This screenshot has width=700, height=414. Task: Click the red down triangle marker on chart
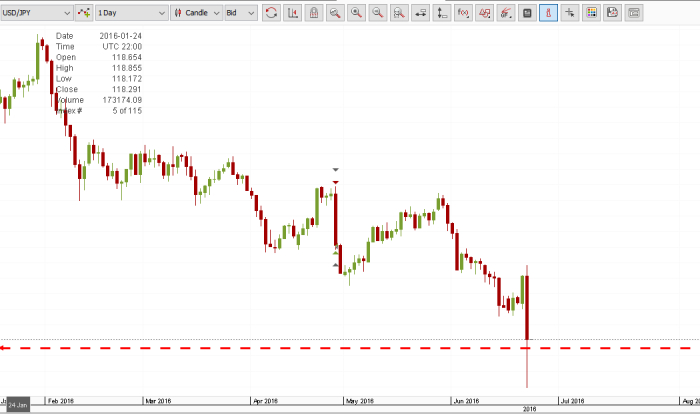[336, 182]
